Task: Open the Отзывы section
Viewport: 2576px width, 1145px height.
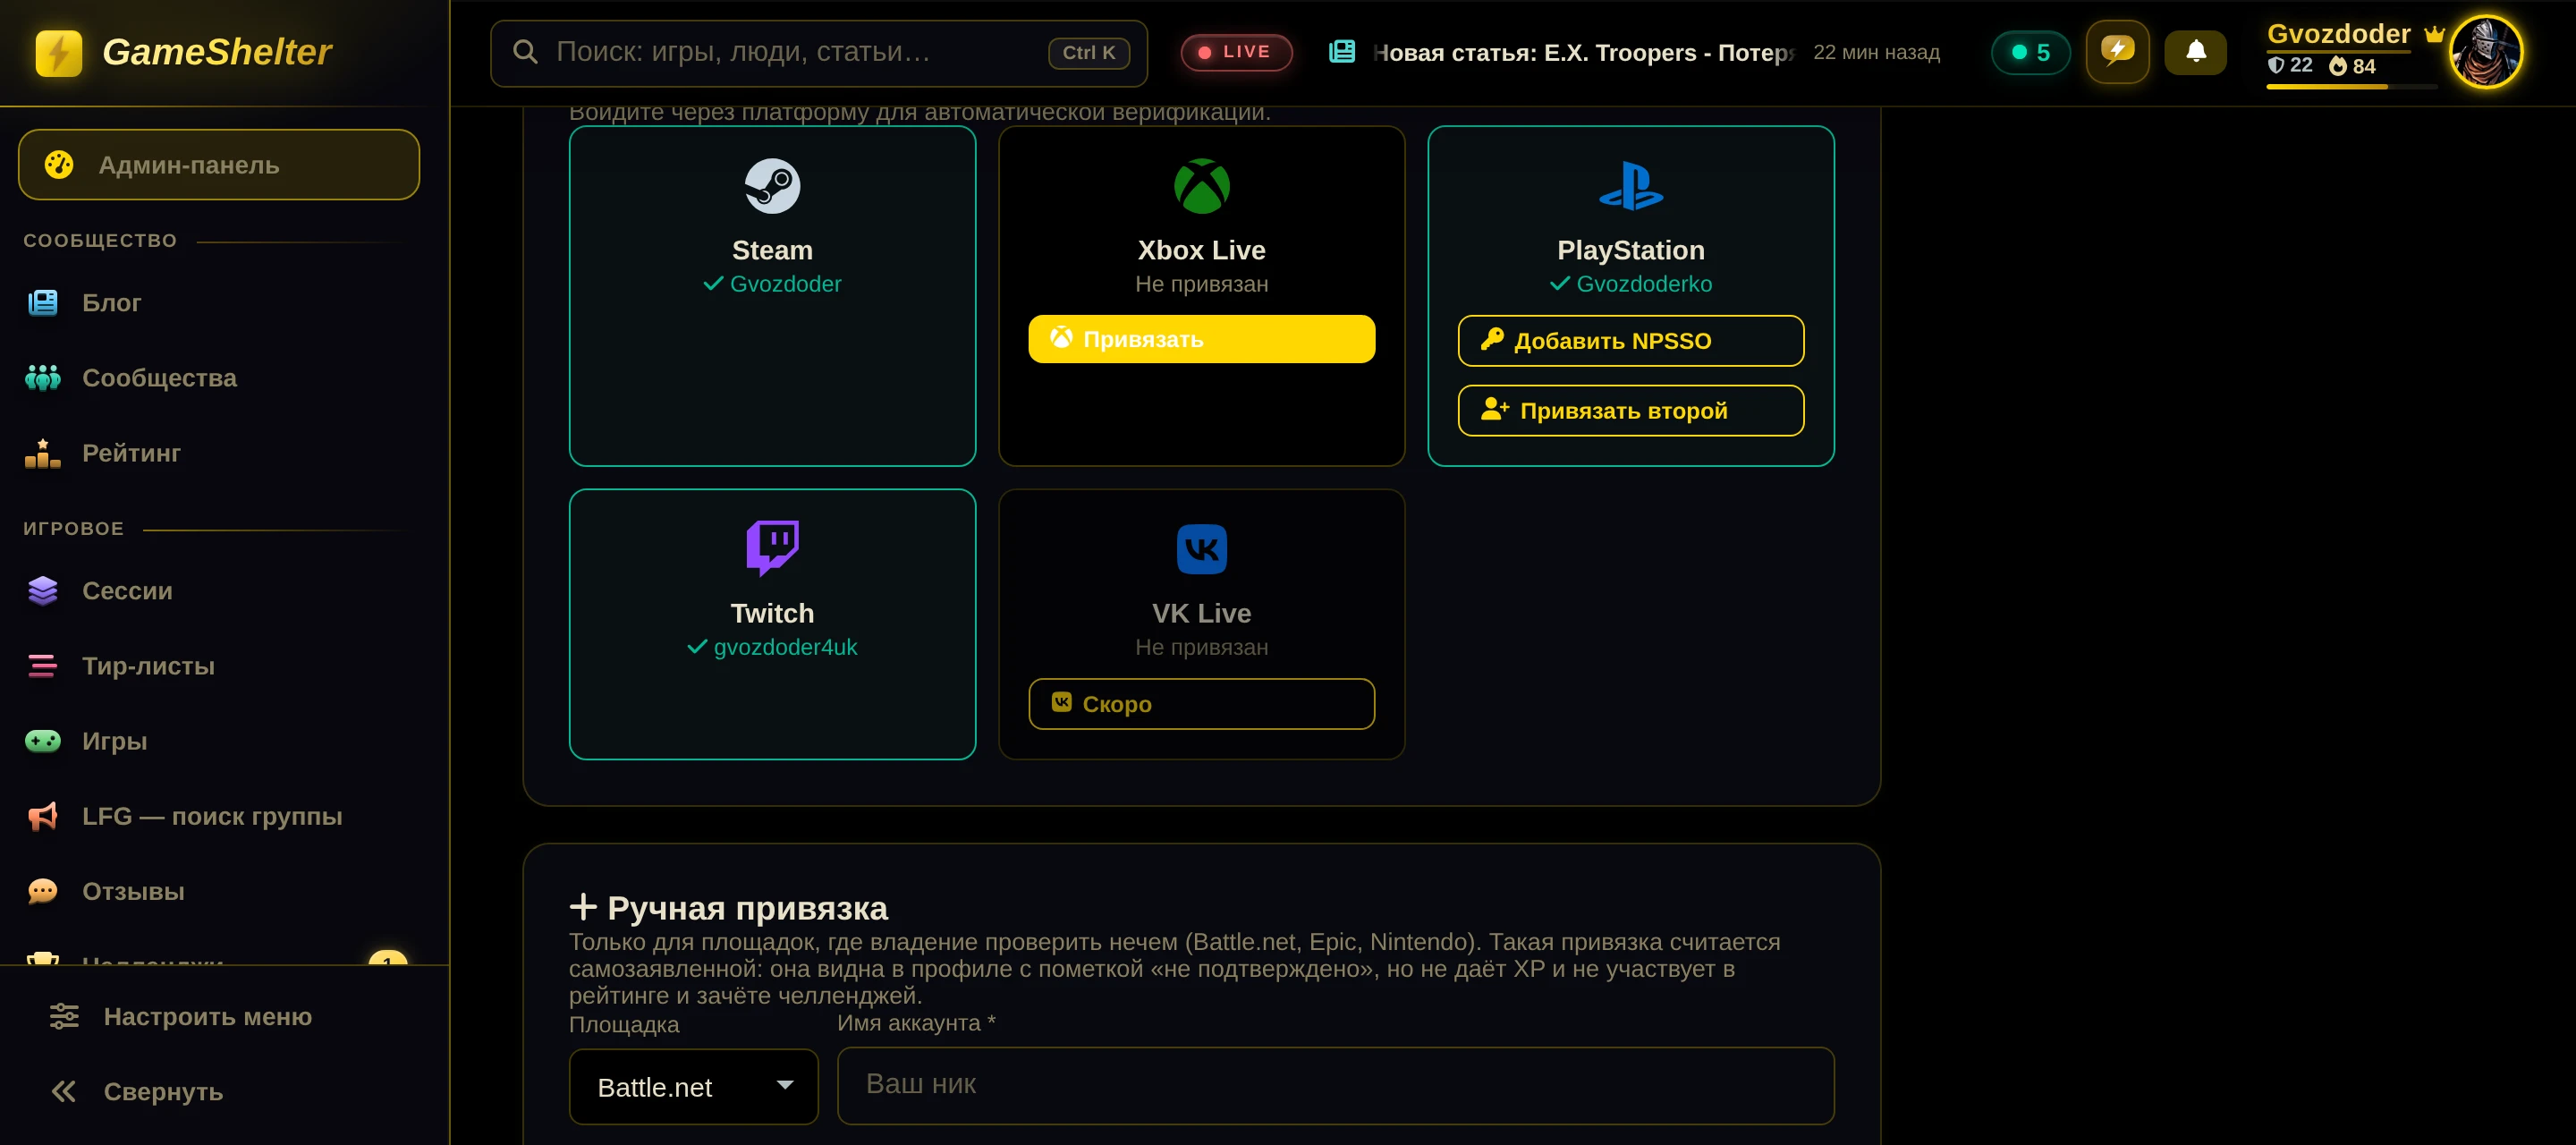Action: [133, 891]
